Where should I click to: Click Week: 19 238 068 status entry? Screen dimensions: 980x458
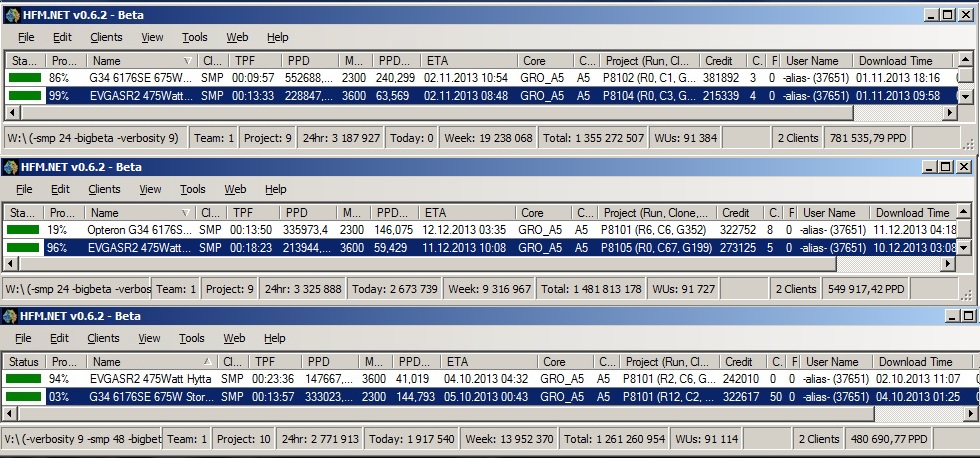(488, 138)
